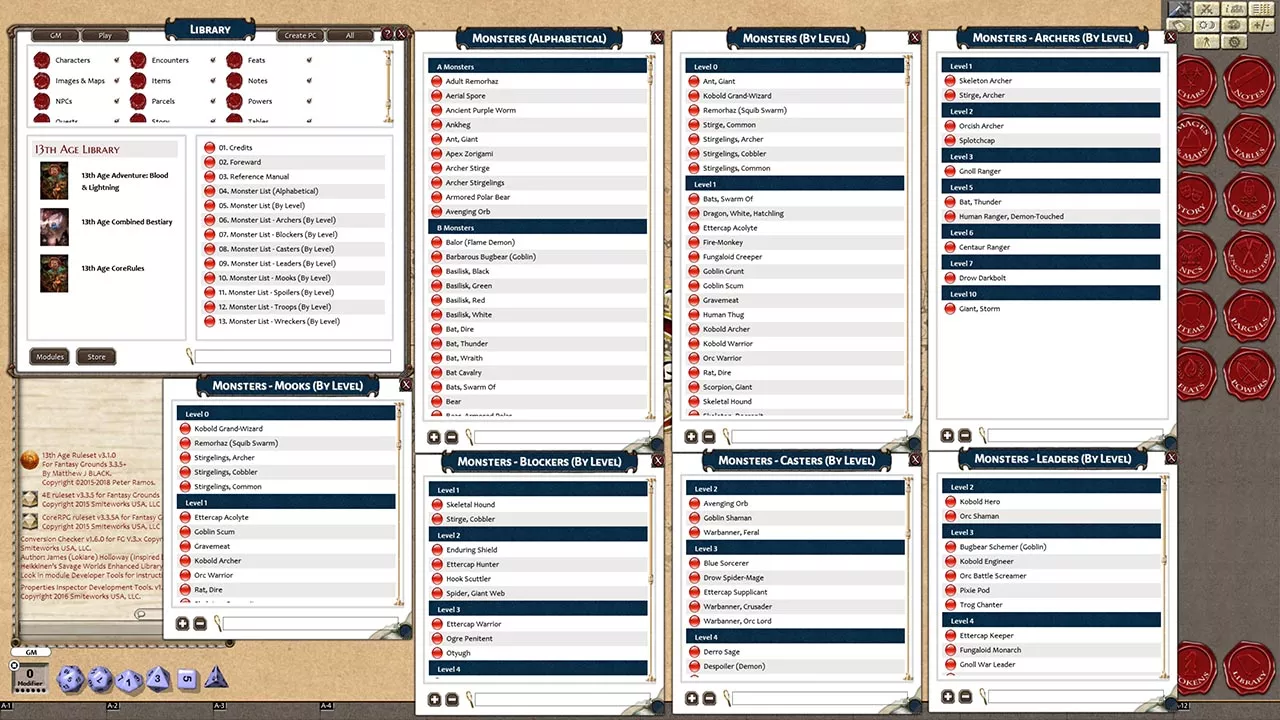Collapse 'B Monsters' header in Alphabetical window
The image size is (1280, 720).
pyautogui.click(x=538, y=228)
